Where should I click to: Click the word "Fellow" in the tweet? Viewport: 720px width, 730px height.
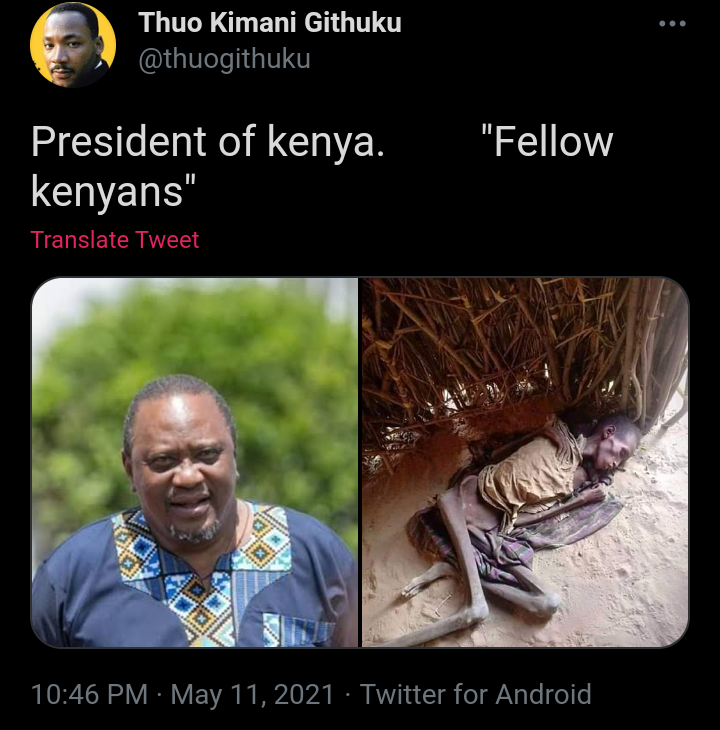point(546,142)
